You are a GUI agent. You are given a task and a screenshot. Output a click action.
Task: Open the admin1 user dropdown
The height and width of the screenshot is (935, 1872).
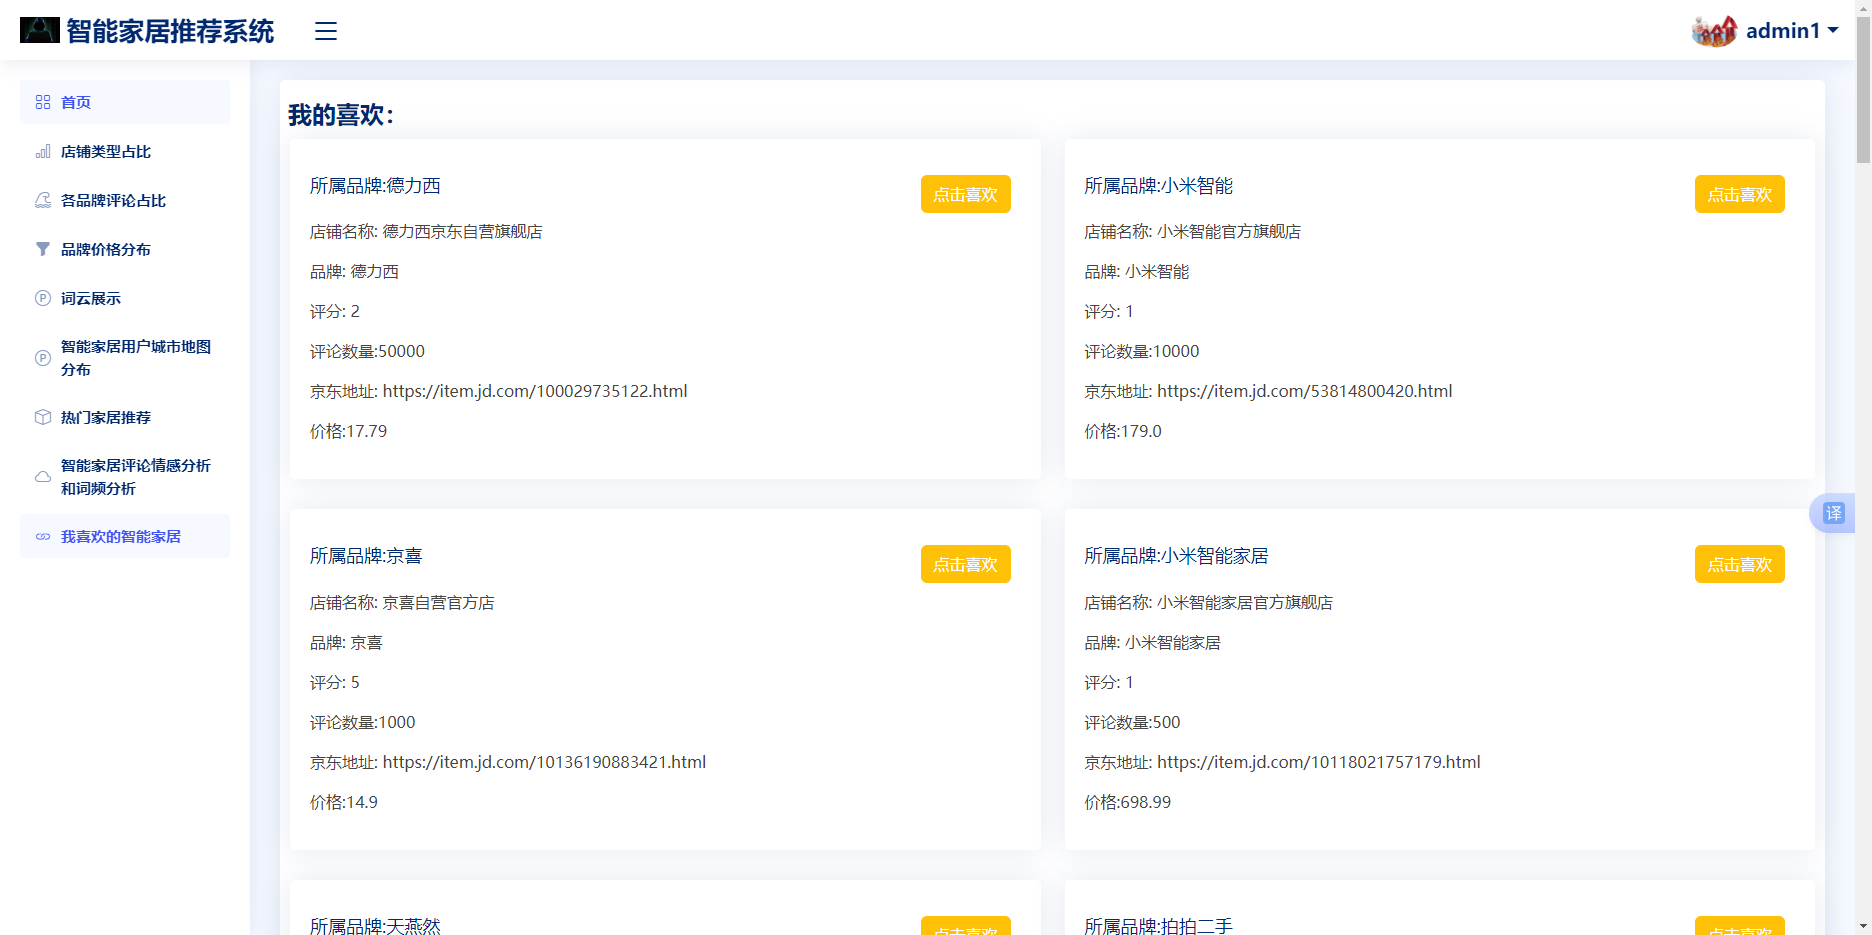click(x=1792, y=31)
